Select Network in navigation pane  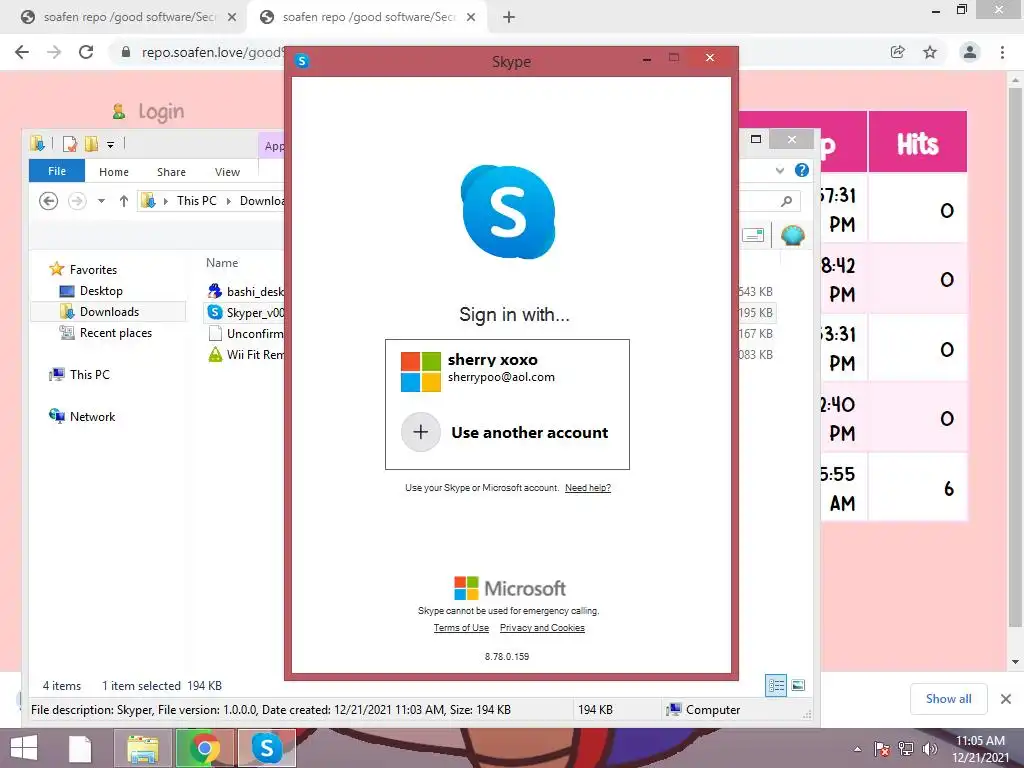(82, 417)
